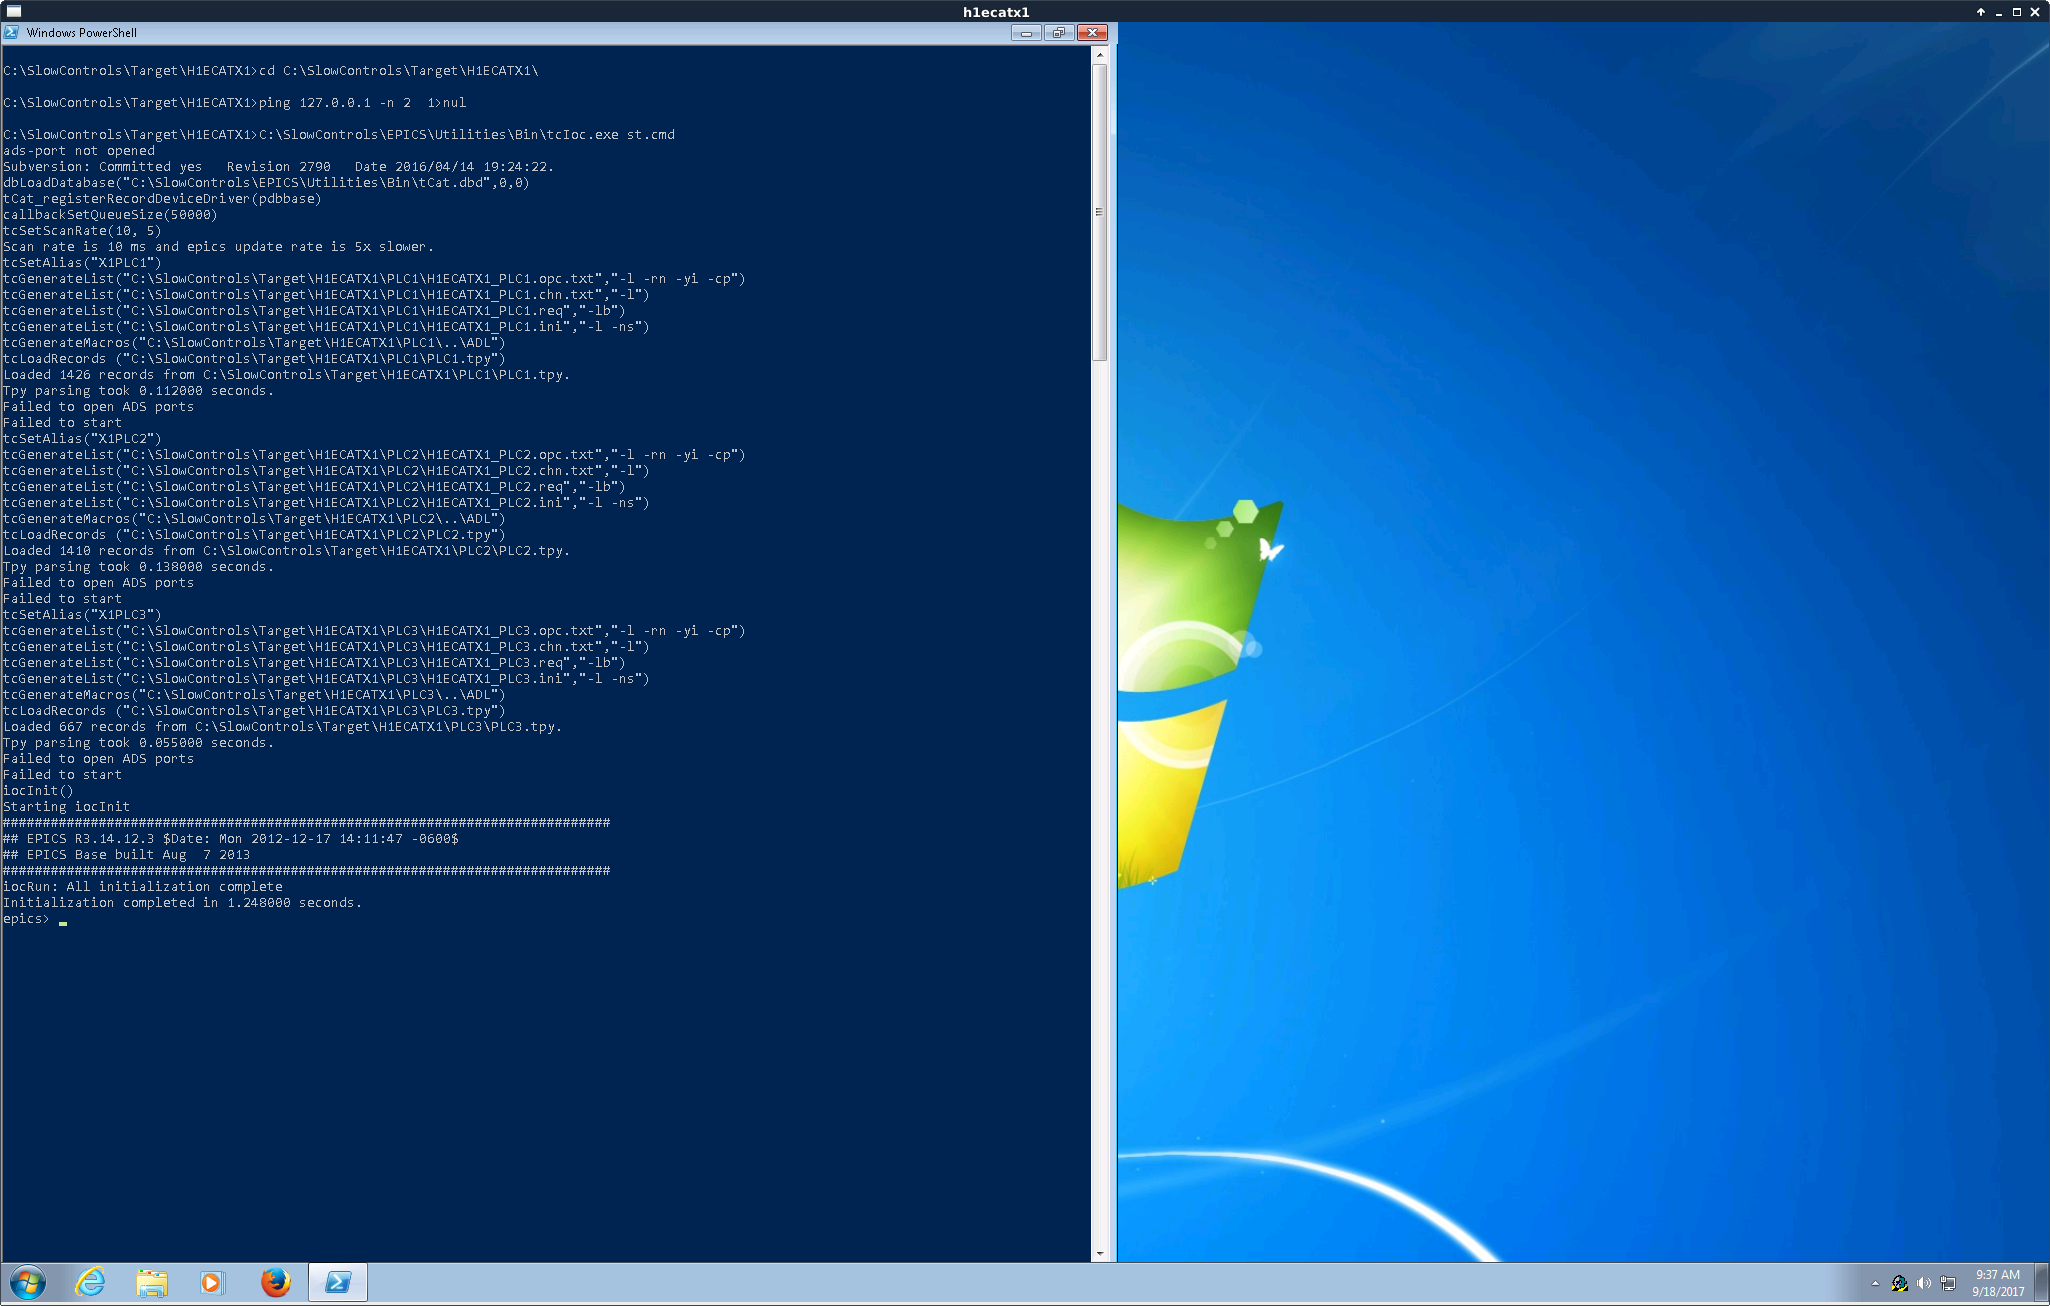Image resolution: width=2050 pixels, height=1306 pixels.
Task: Click the up-arrow button in h1ecatx1 title bar
Action: click(x=1980, y=12)
